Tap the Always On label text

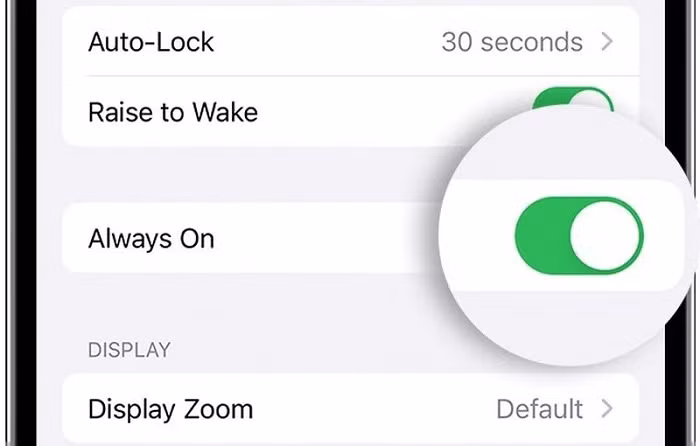point(151,239)
